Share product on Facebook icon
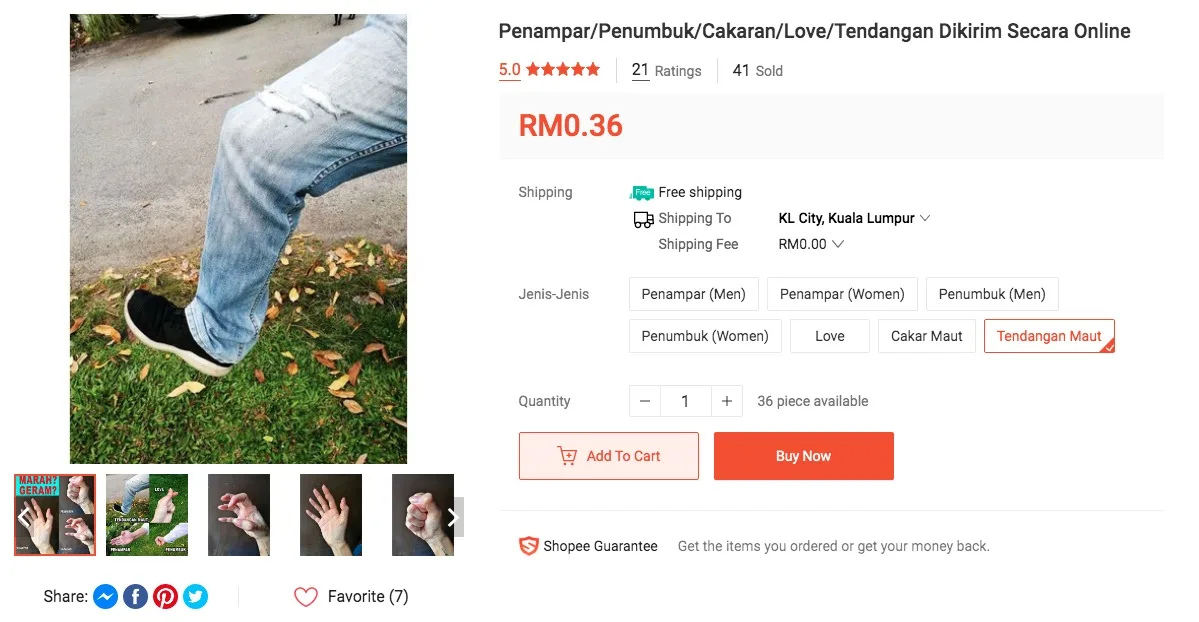Image resolution: width=1199 pixels, height=622 pixels. click(135, 597)
